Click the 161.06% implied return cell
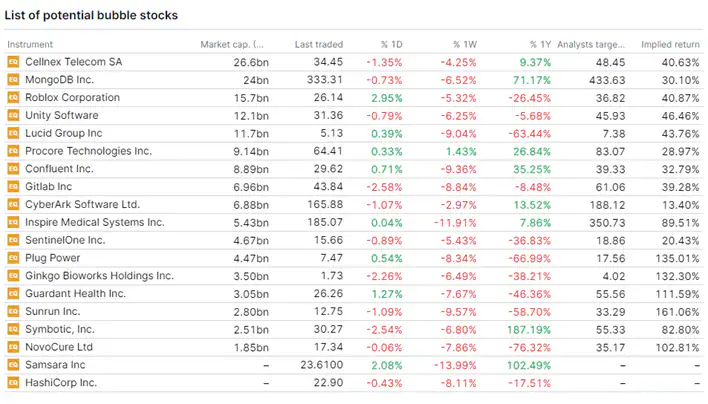The height and width of the screenshot is (404, 708). click(x=677, y=312)
